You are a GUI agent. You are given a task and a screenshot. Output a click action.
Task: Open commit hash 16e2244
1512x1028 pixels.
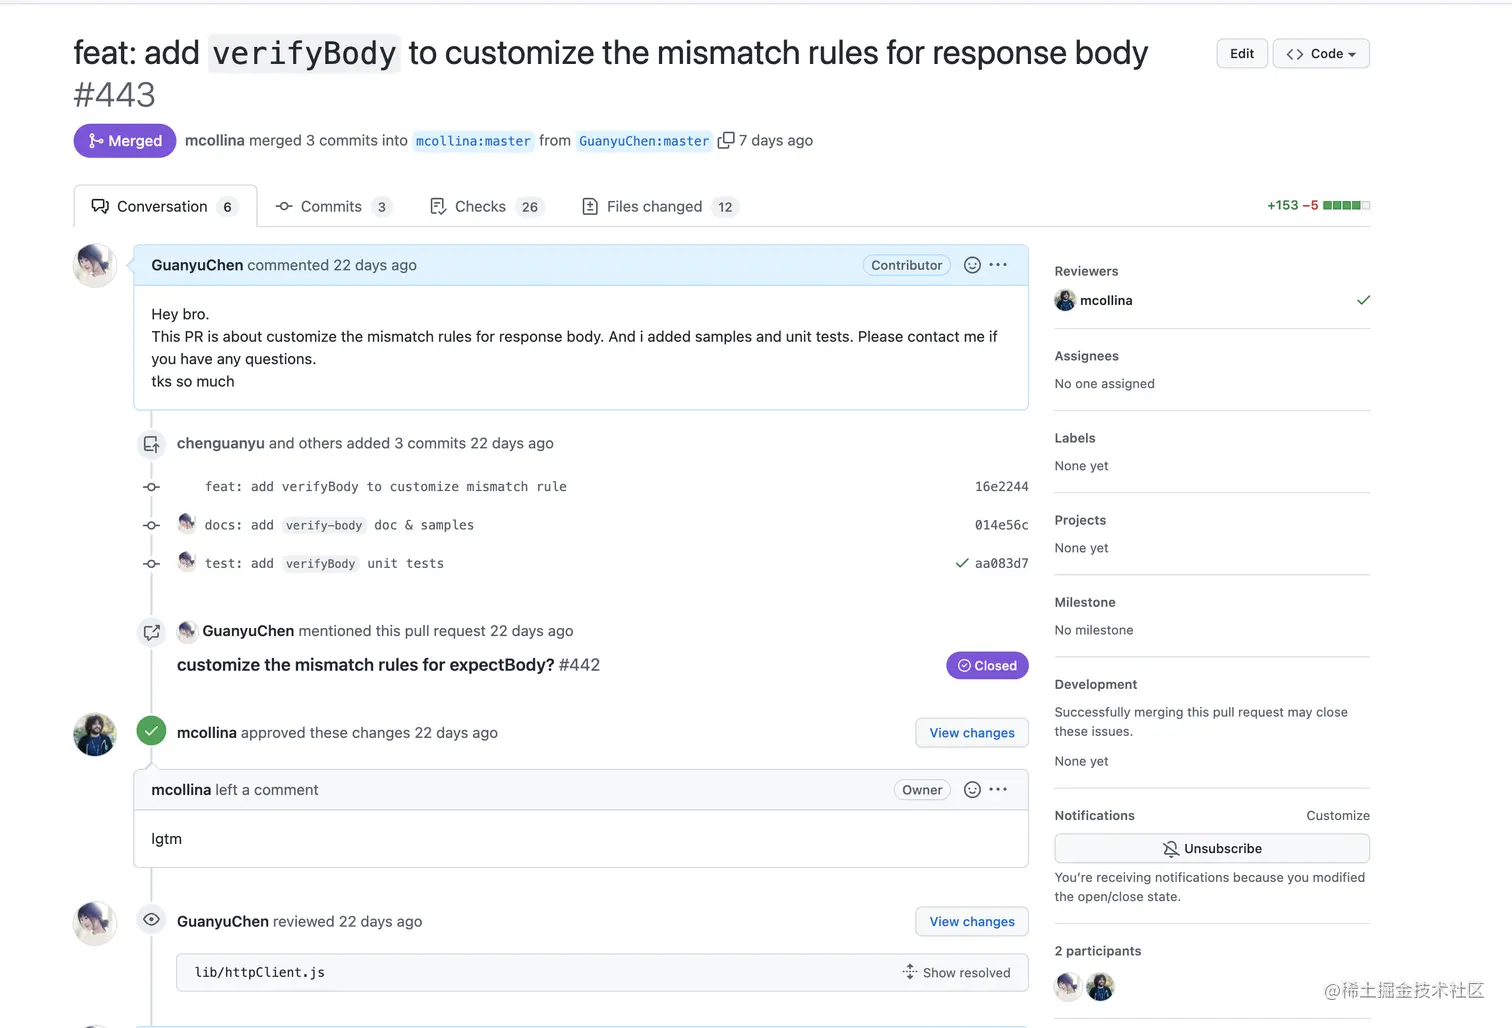[1001, 487]
